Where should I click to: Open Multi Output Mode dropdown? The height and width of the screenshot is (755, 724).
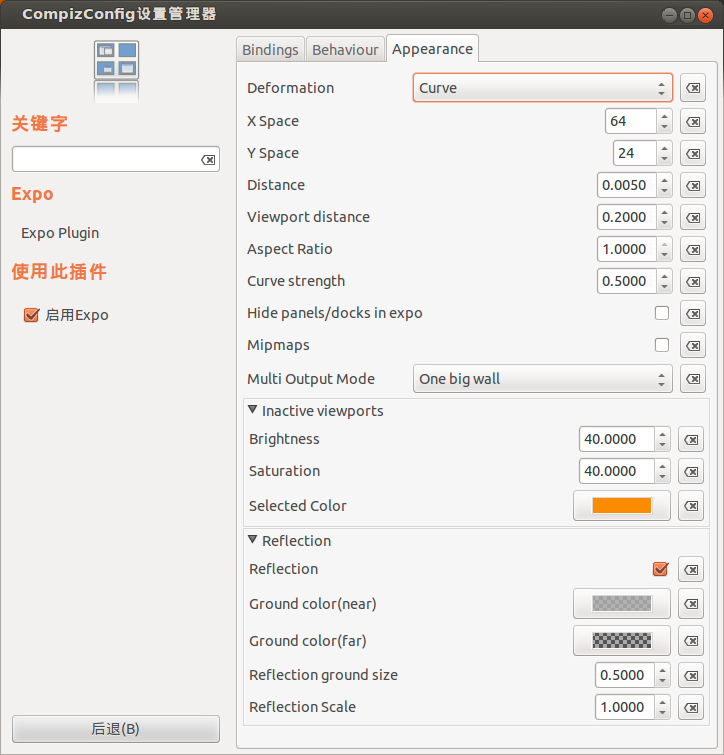(x=543, y=379)
